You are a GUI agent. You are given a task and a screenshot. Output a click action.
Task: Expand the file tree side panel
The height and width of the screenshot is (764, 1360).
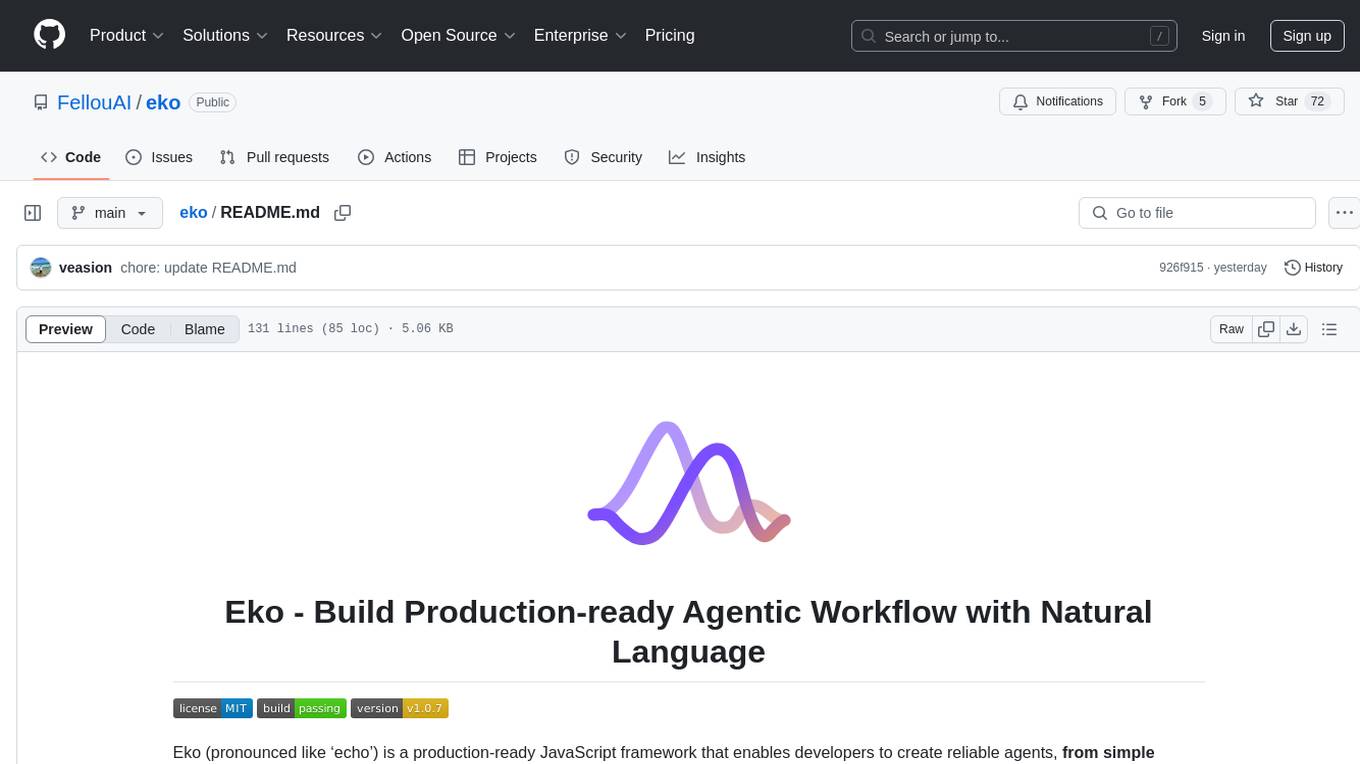(33, 213)
